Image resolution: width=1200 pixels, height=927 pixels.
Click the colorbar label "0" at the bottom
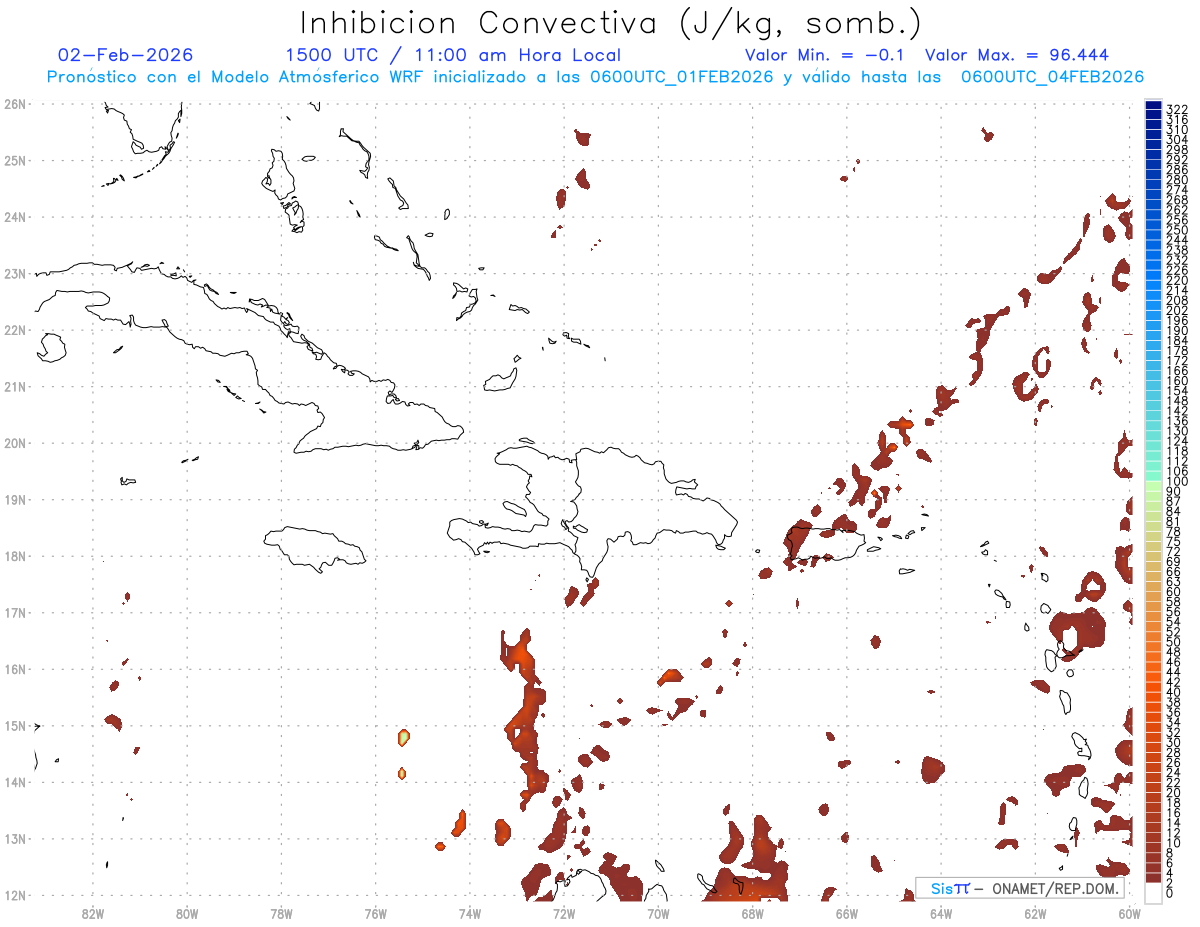pos(1170,893)
